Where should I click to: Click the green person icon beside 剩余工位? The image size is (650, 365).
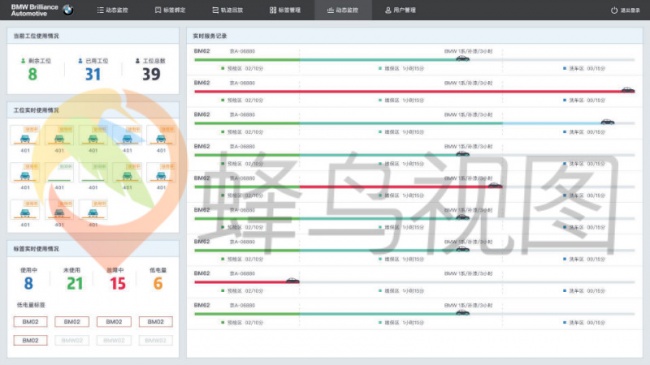[23, 61]
